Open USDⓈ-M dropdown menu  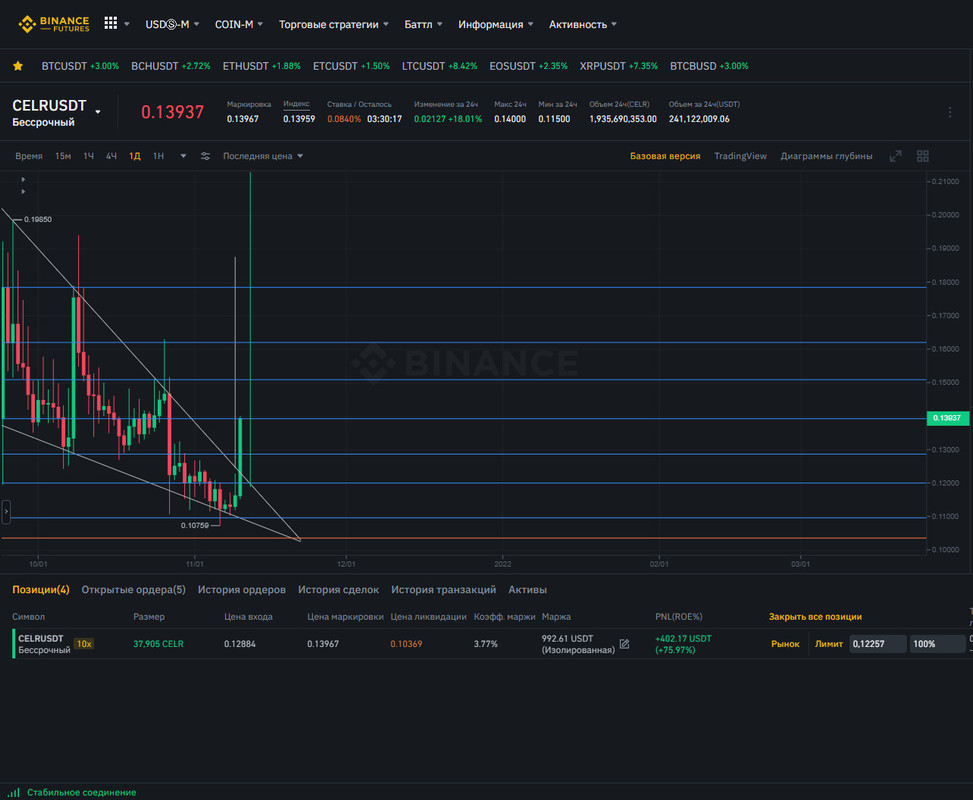172,24
